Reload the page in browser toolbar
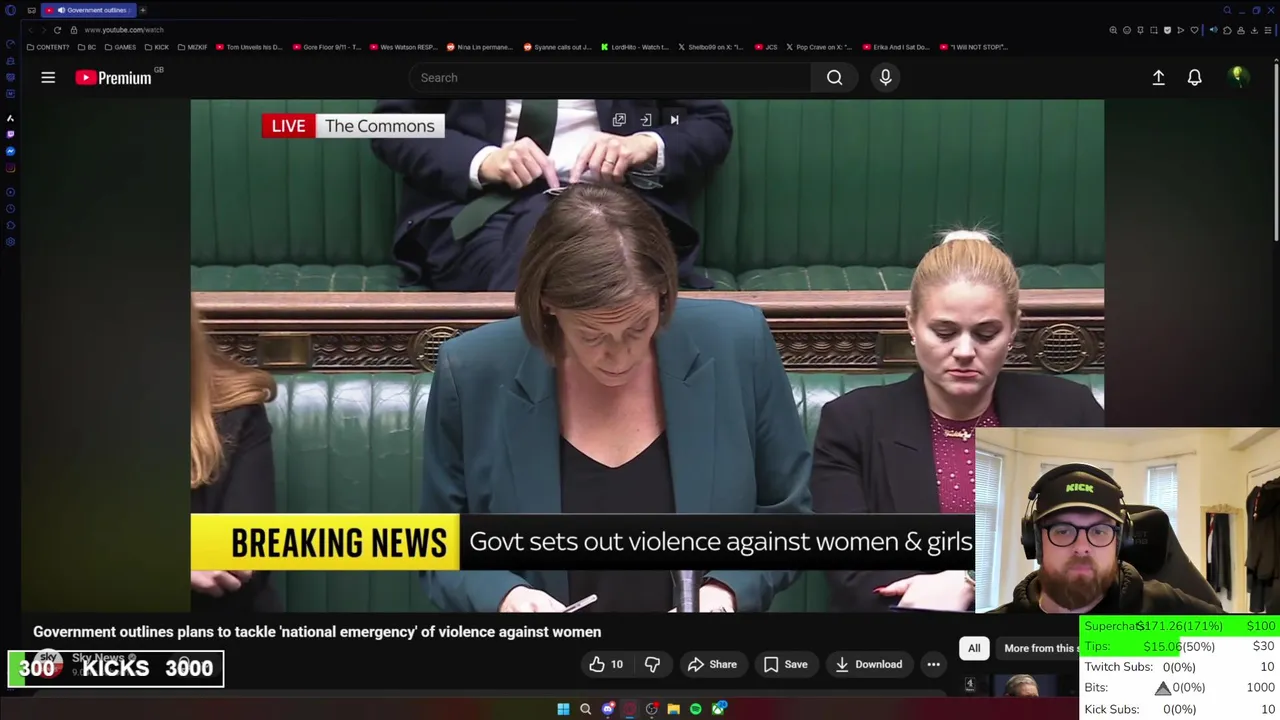Image resolution: width=1280 pixels, height=720 pixels. [x=57, y=30]
